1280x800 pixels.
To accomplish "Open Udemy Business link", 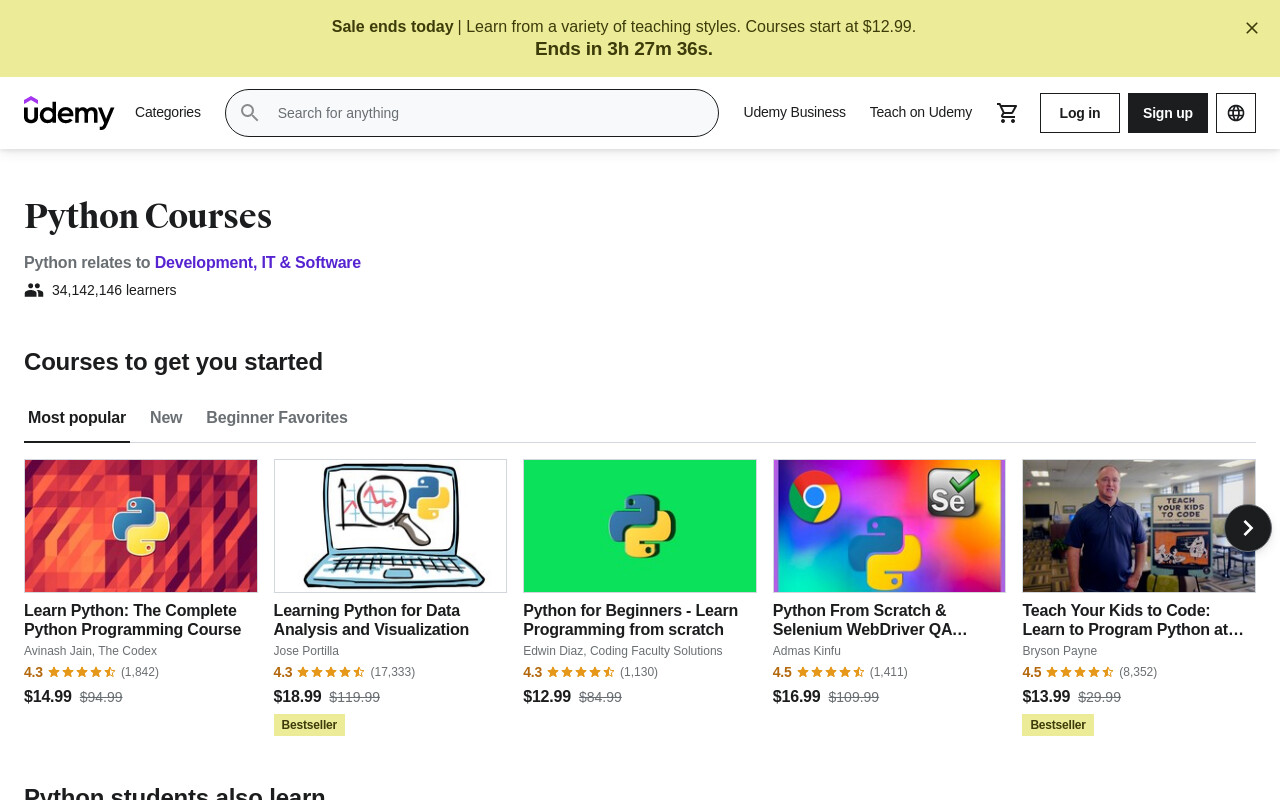I will (x=795, y=112).
